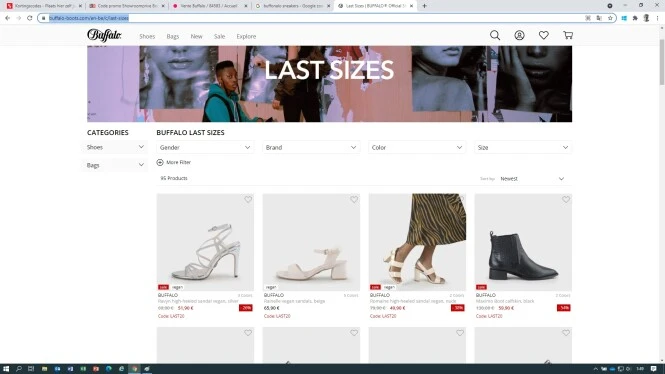Open Ravyn high-heeled sandal product title

pos(198,301)
